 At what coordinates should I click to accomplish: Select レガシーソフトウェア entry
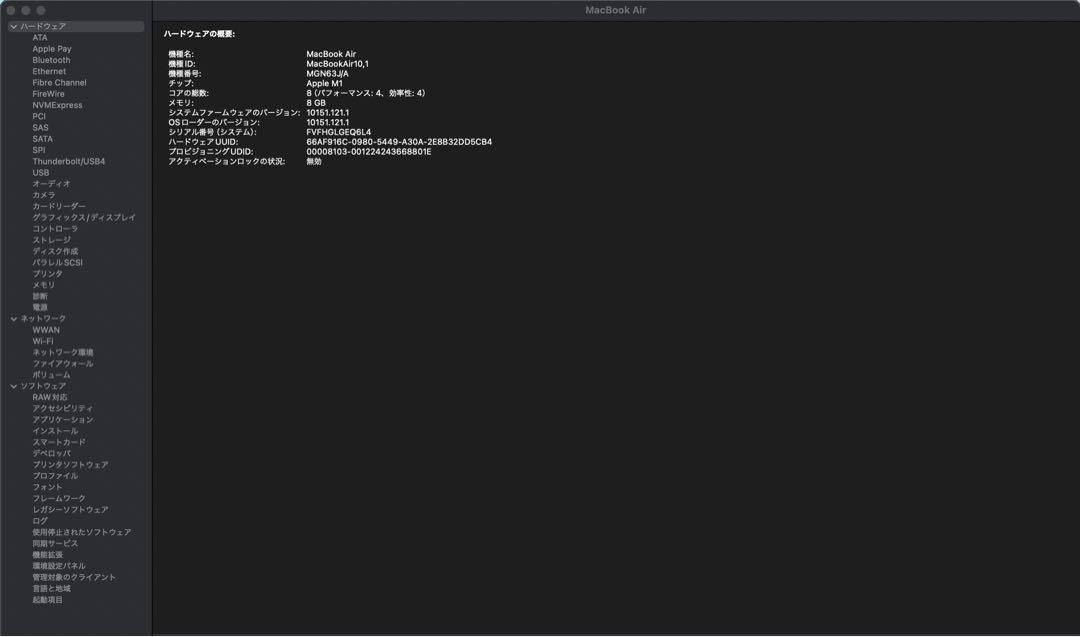coord(70,510)
